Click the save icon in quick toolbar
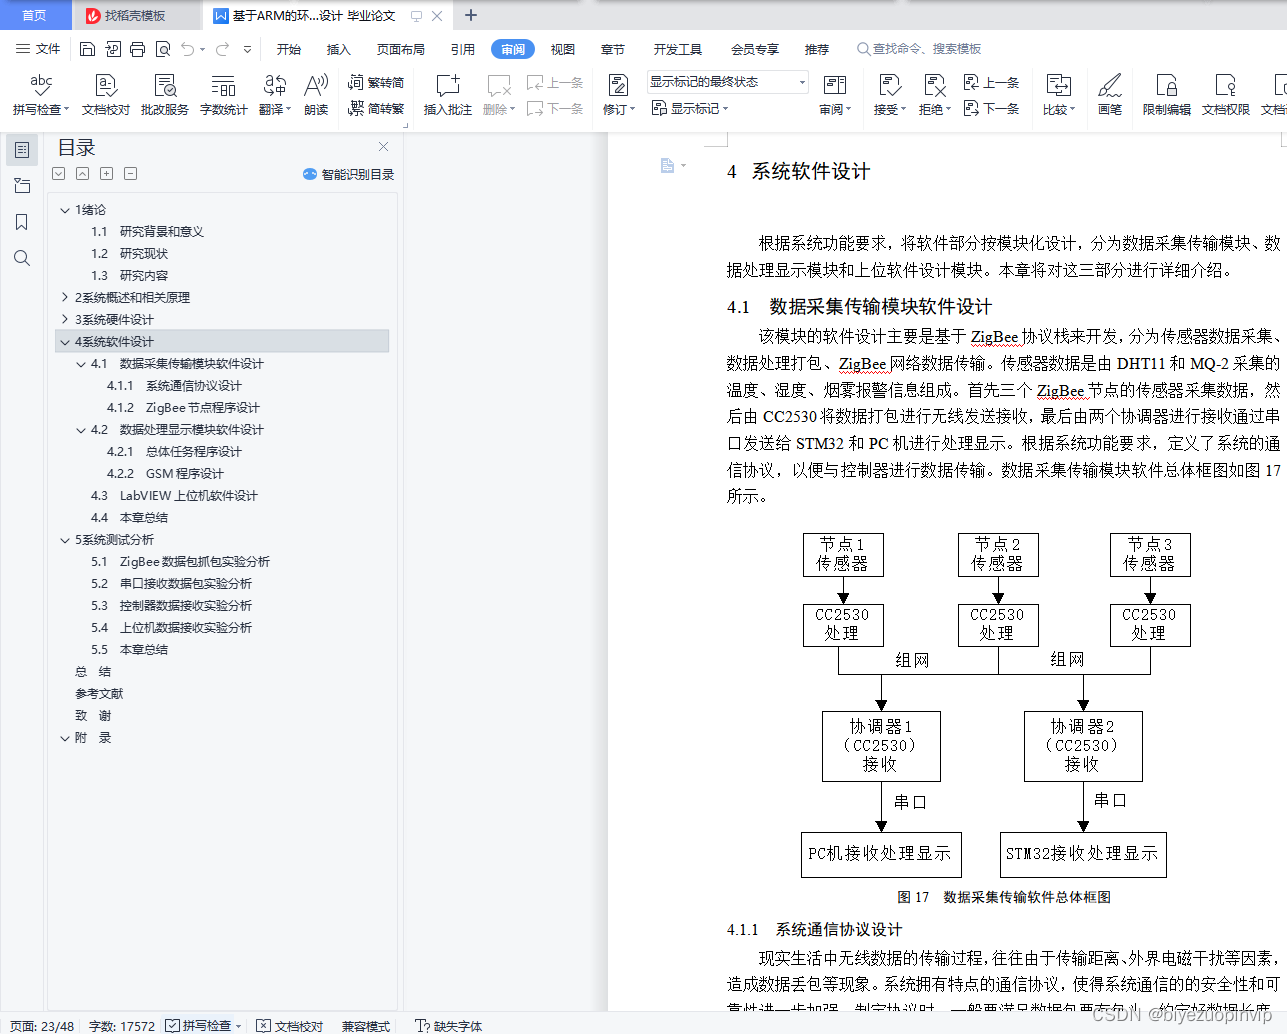 pyautogui.click(x=87, y=49)
